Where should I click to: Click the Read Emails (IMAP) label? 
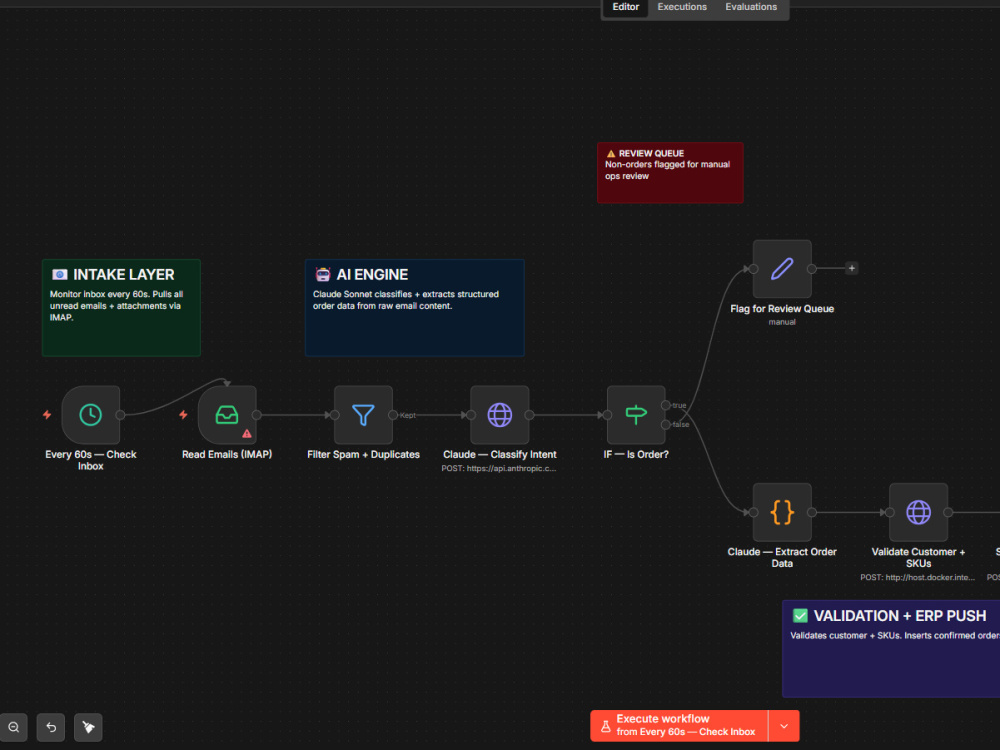[x=227, y=455]
